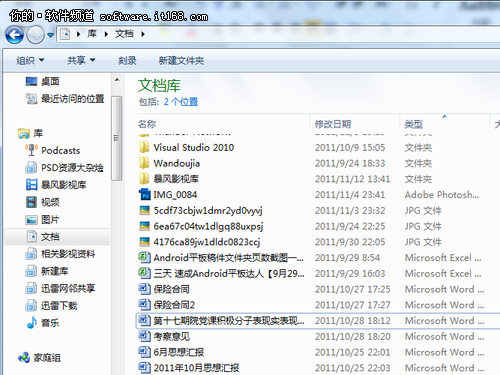This screenshot has width=500, height=375.
Task: Select 文档 library in sidebar
Action: pos(57,237)
